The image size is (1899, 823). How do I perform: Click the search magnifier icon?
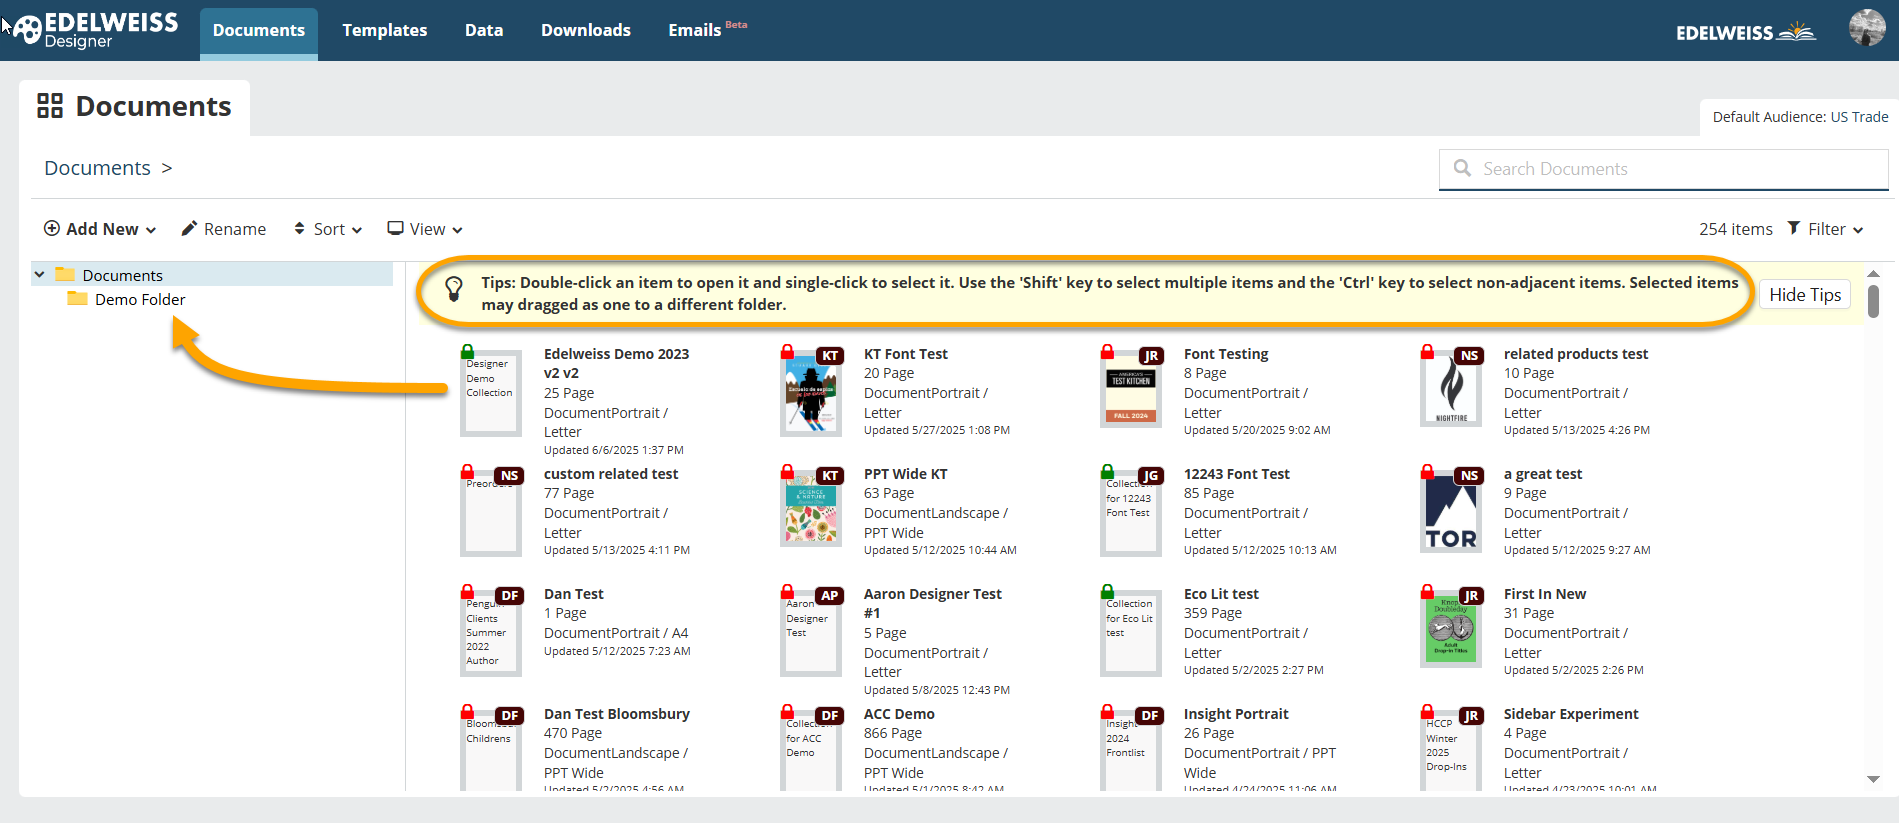[1462, 168]
